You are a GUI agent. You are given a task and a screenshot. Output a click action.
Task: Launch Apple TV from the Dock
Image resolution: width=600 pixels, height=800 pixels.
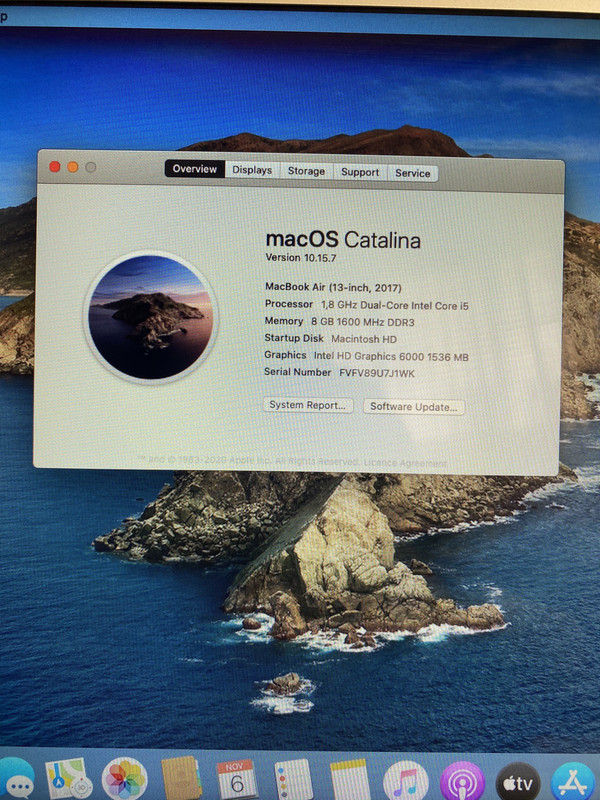point(518,782)
